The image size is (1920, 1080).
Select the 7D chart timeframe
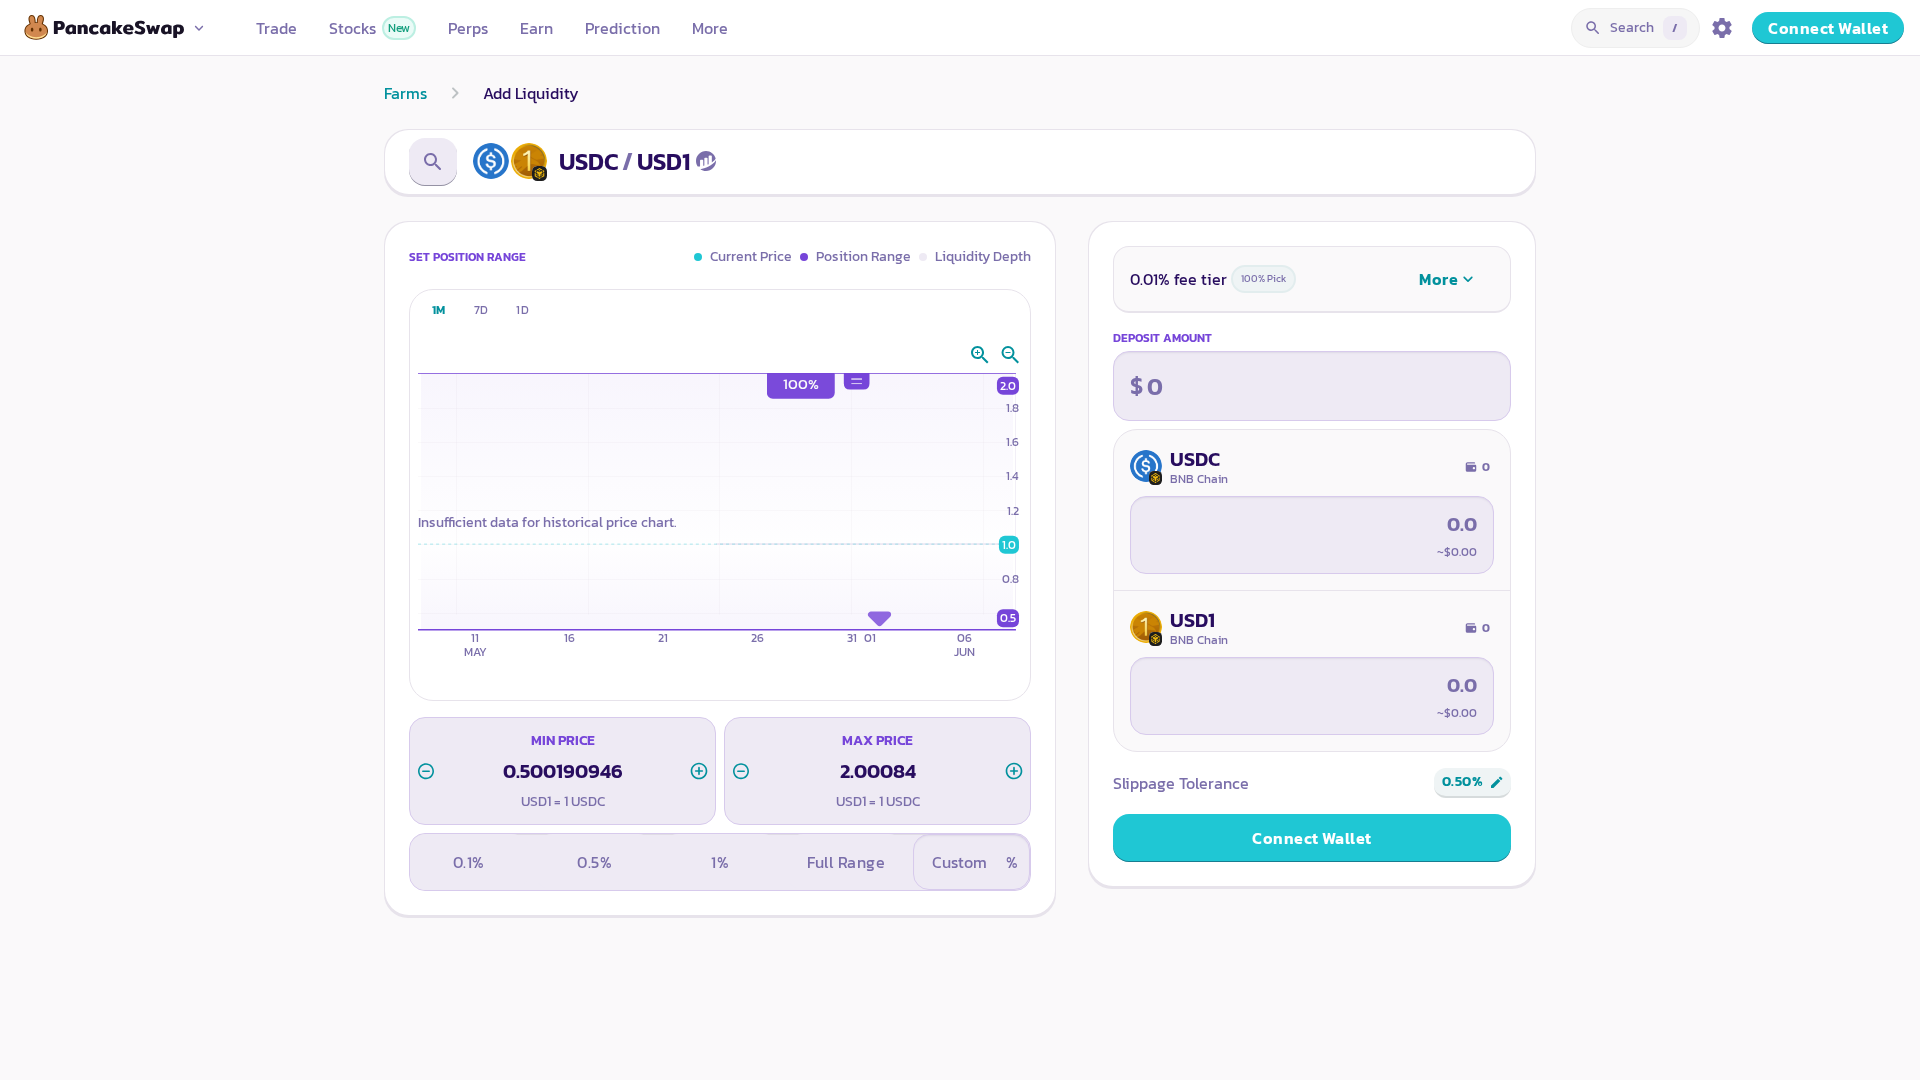pyautogui.click(x=481, y=310)
